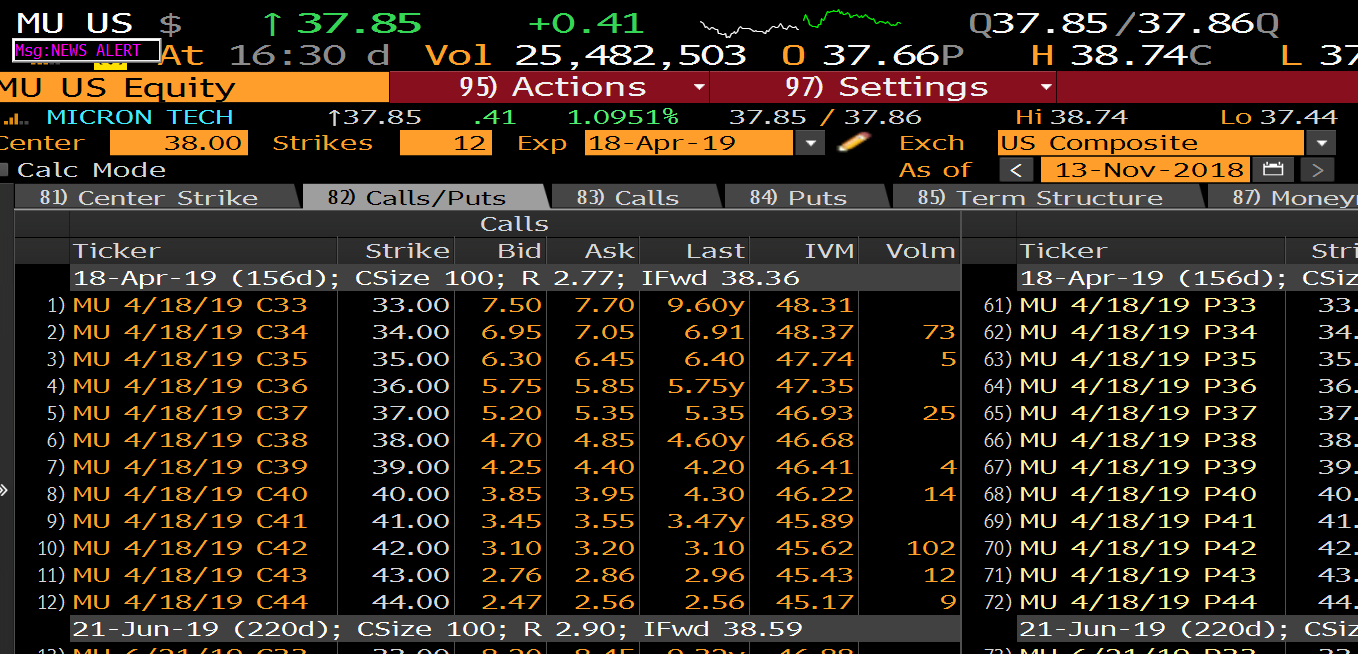Open put option MU 4/18/19 P40
1358x654 pixels.
pyautogui.click(x=1138, y=493)
